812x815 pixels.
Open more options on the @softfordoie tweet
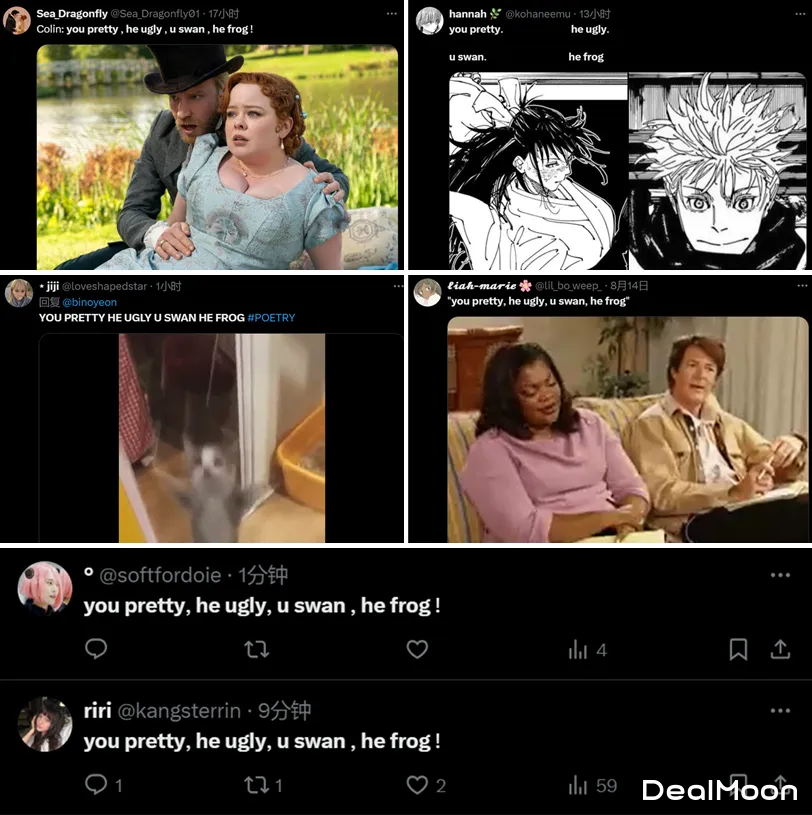(780, 575)
